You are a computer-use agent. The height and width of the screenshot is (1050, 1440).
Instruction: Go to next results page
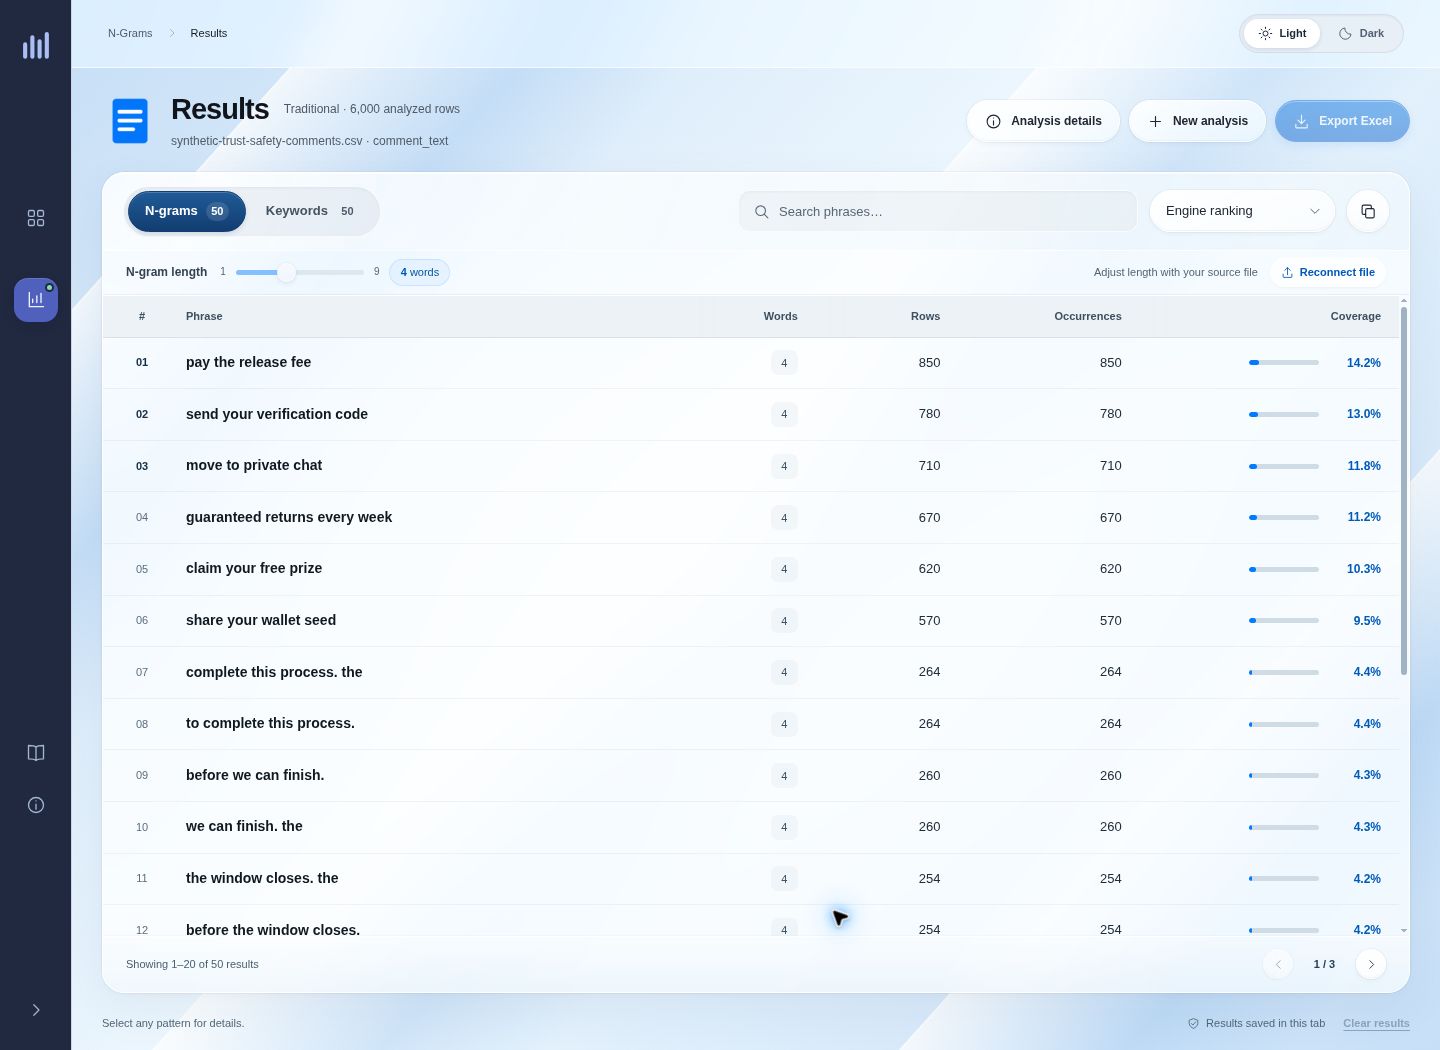[1371, 964]
